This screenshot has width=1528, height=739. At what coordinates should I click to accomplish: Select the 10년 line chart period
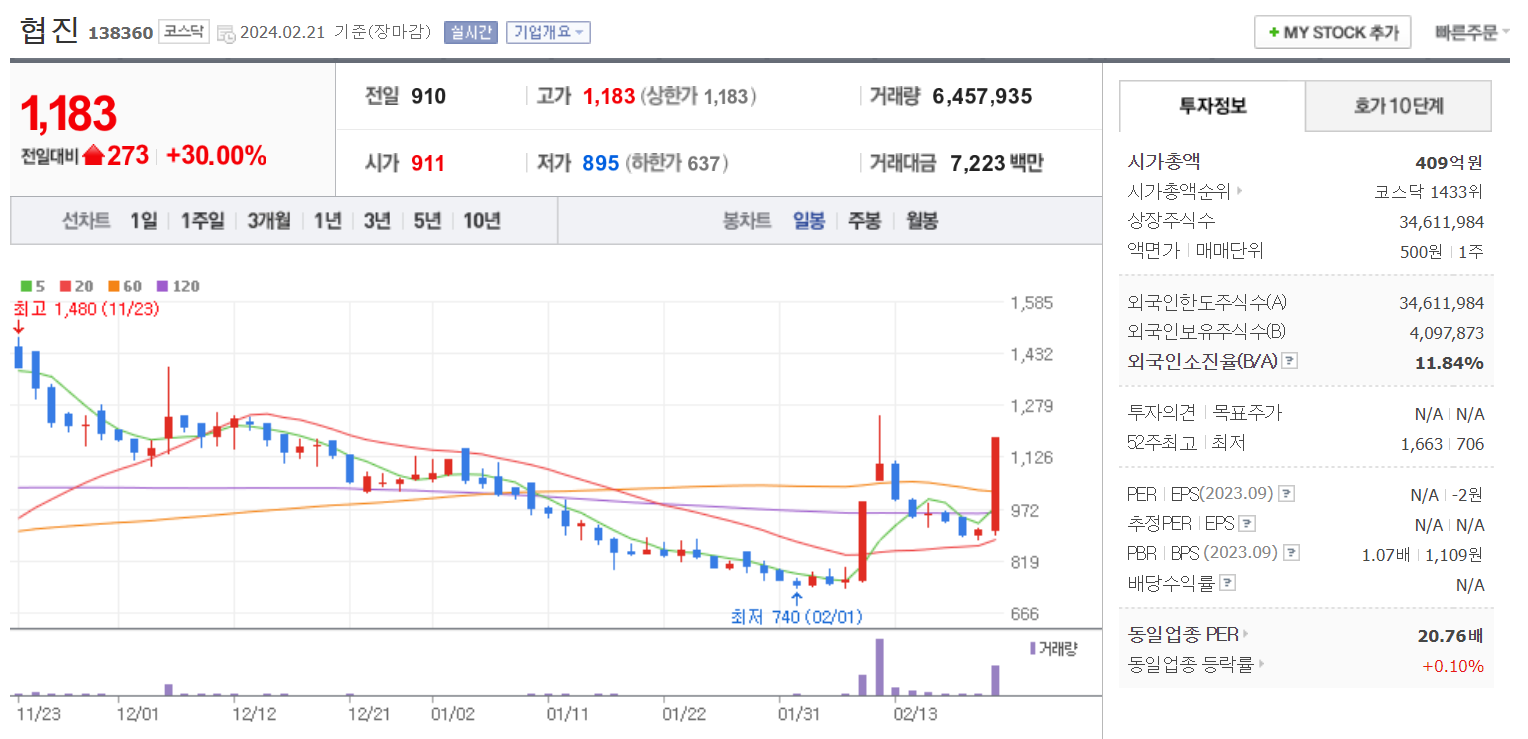pos(482,221)
